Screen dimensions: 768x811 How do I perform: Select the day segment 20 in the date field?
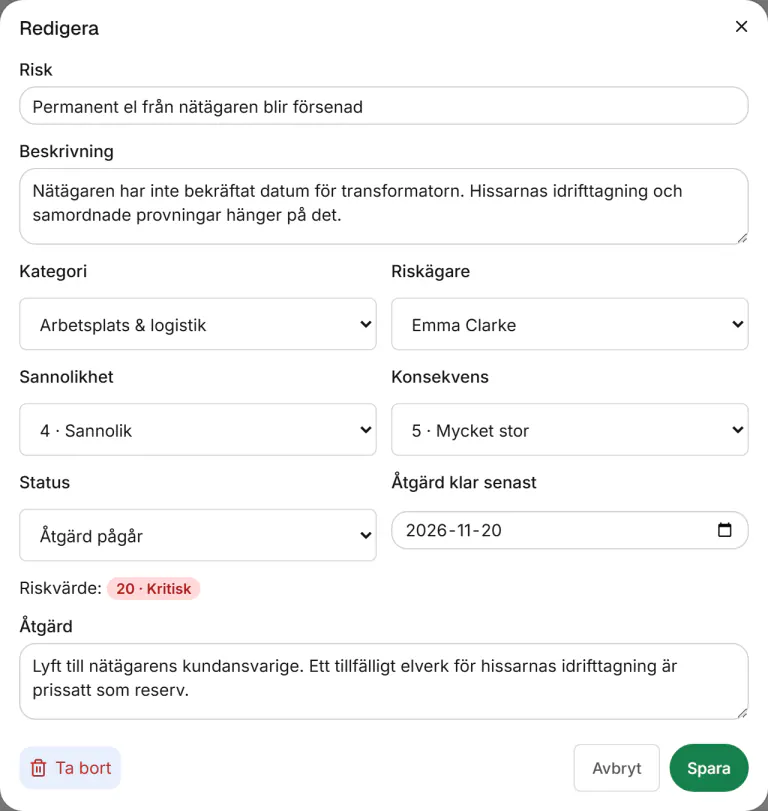coord(491,530)
